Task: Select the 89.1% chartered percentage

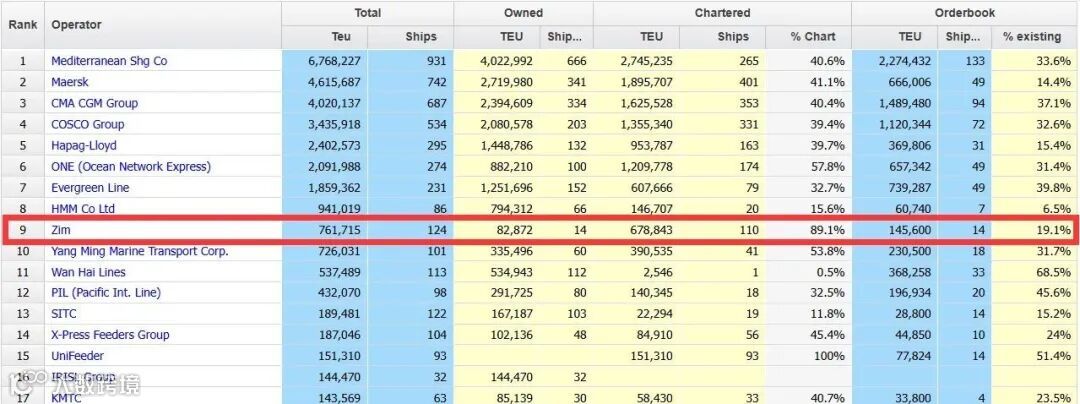Action: (828, 231)
